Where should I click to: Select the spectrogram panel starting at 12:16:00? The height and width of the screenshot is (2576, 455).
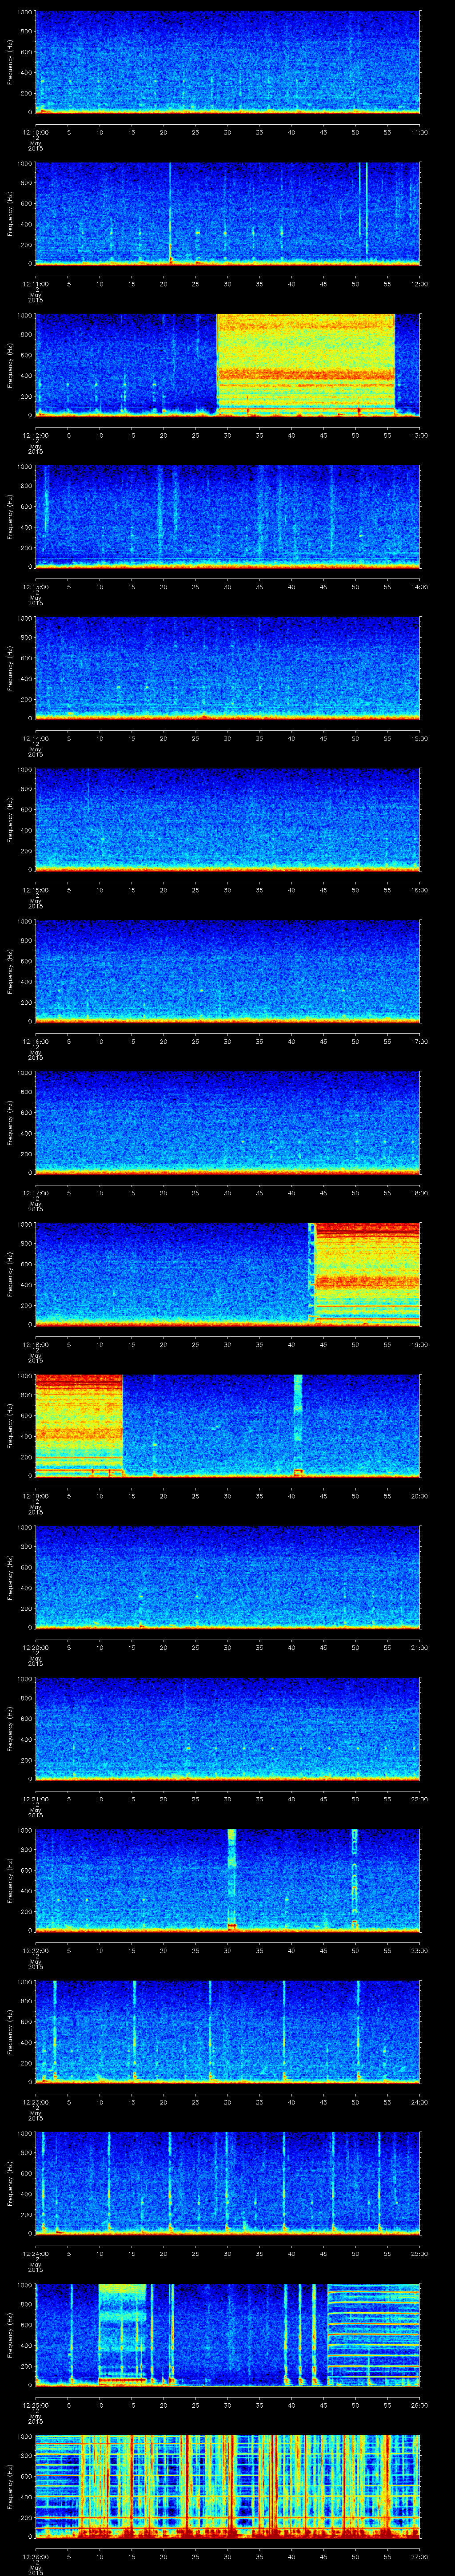[227, 971]
